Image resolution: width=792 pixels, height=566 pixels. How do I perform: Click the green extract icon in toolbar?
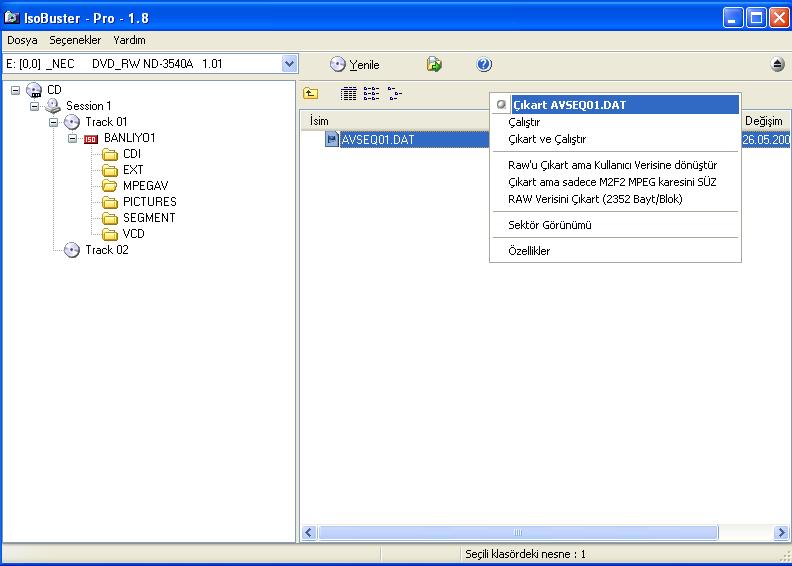434,64
